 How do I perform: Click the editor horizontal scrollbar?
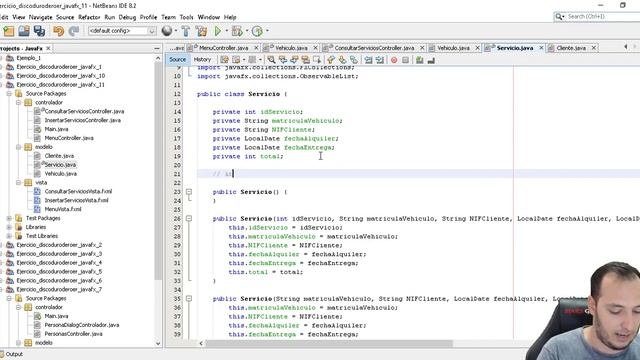[x=329, y=343]
